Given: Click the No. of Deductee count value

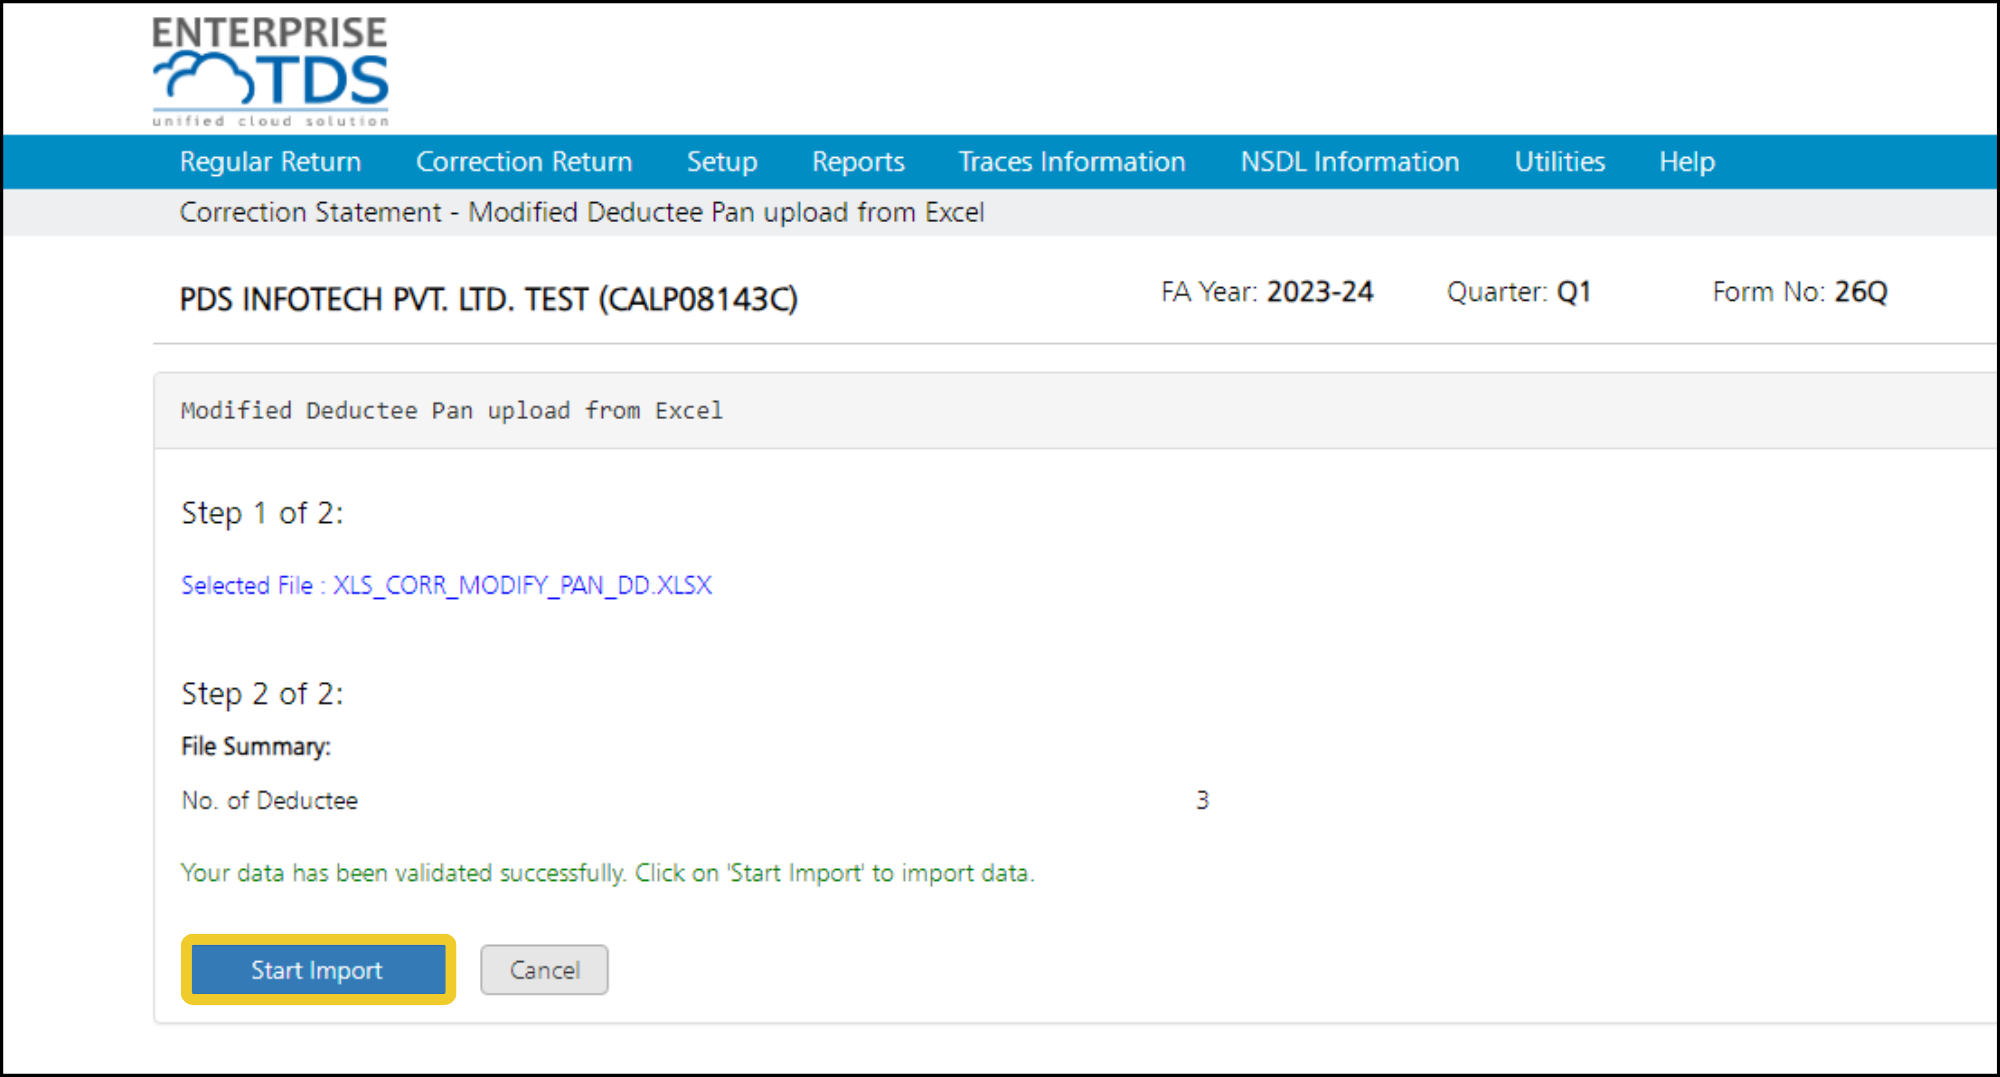Looking at the screenshot, I should click(1202, 800).
